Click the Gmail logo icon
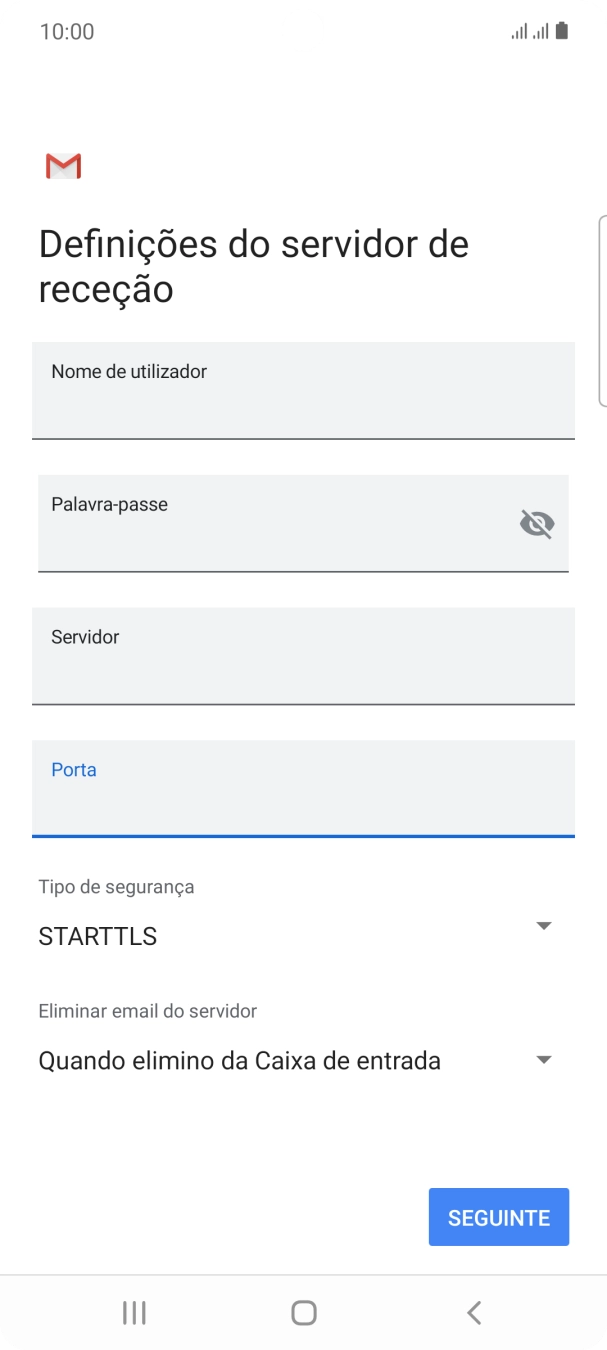This screenshot has width=607, height=1350. tap(62, 165)
